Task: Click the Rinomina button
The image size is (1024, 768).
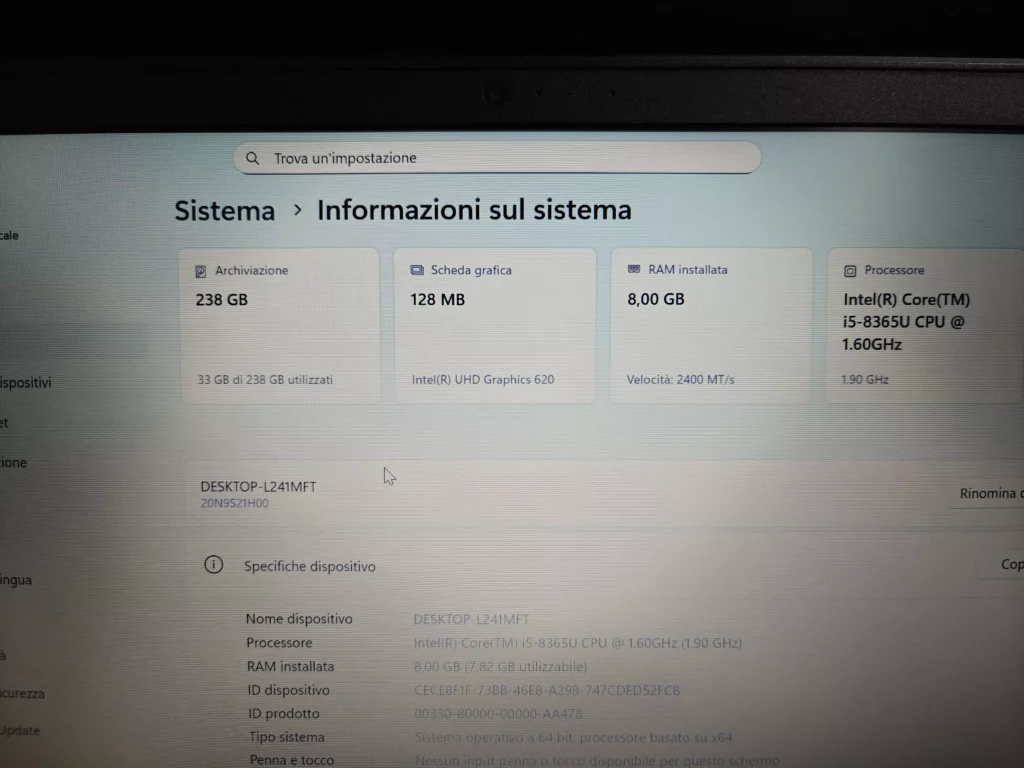Action: 987,494
